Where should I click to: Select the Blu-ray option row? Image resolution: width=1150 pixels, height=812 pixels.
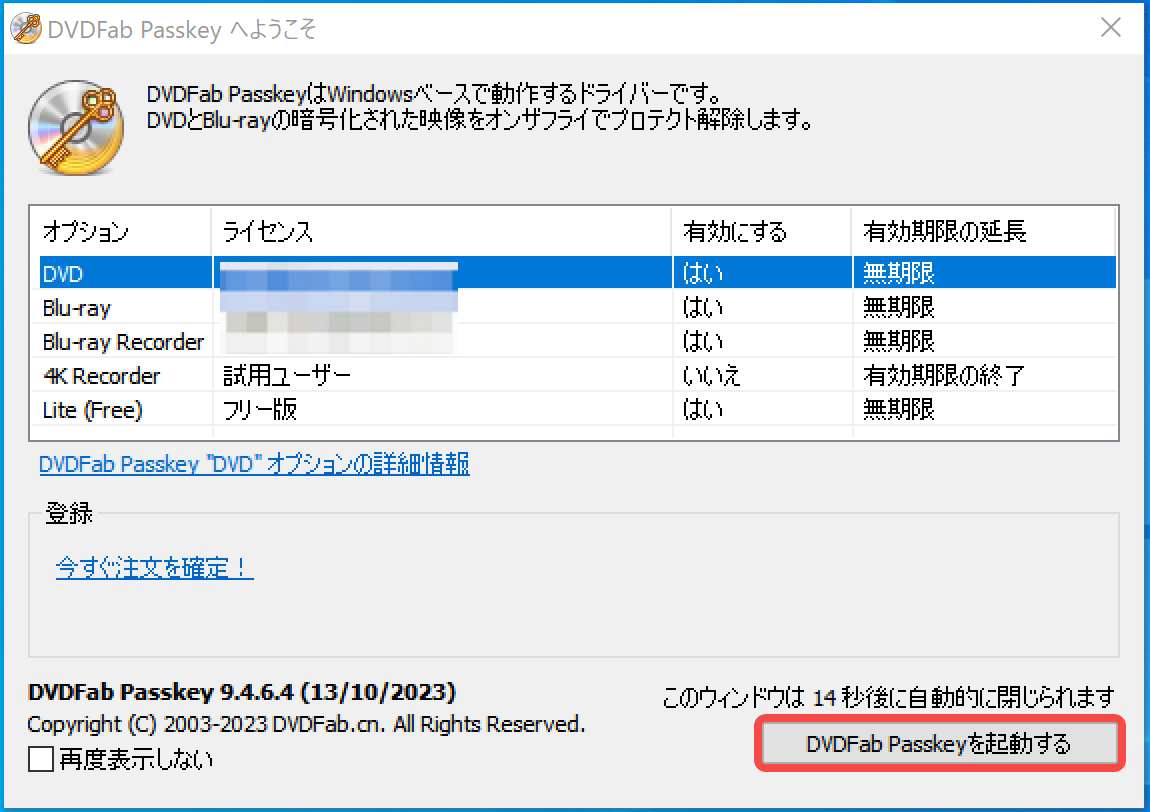tap(577, 307)
